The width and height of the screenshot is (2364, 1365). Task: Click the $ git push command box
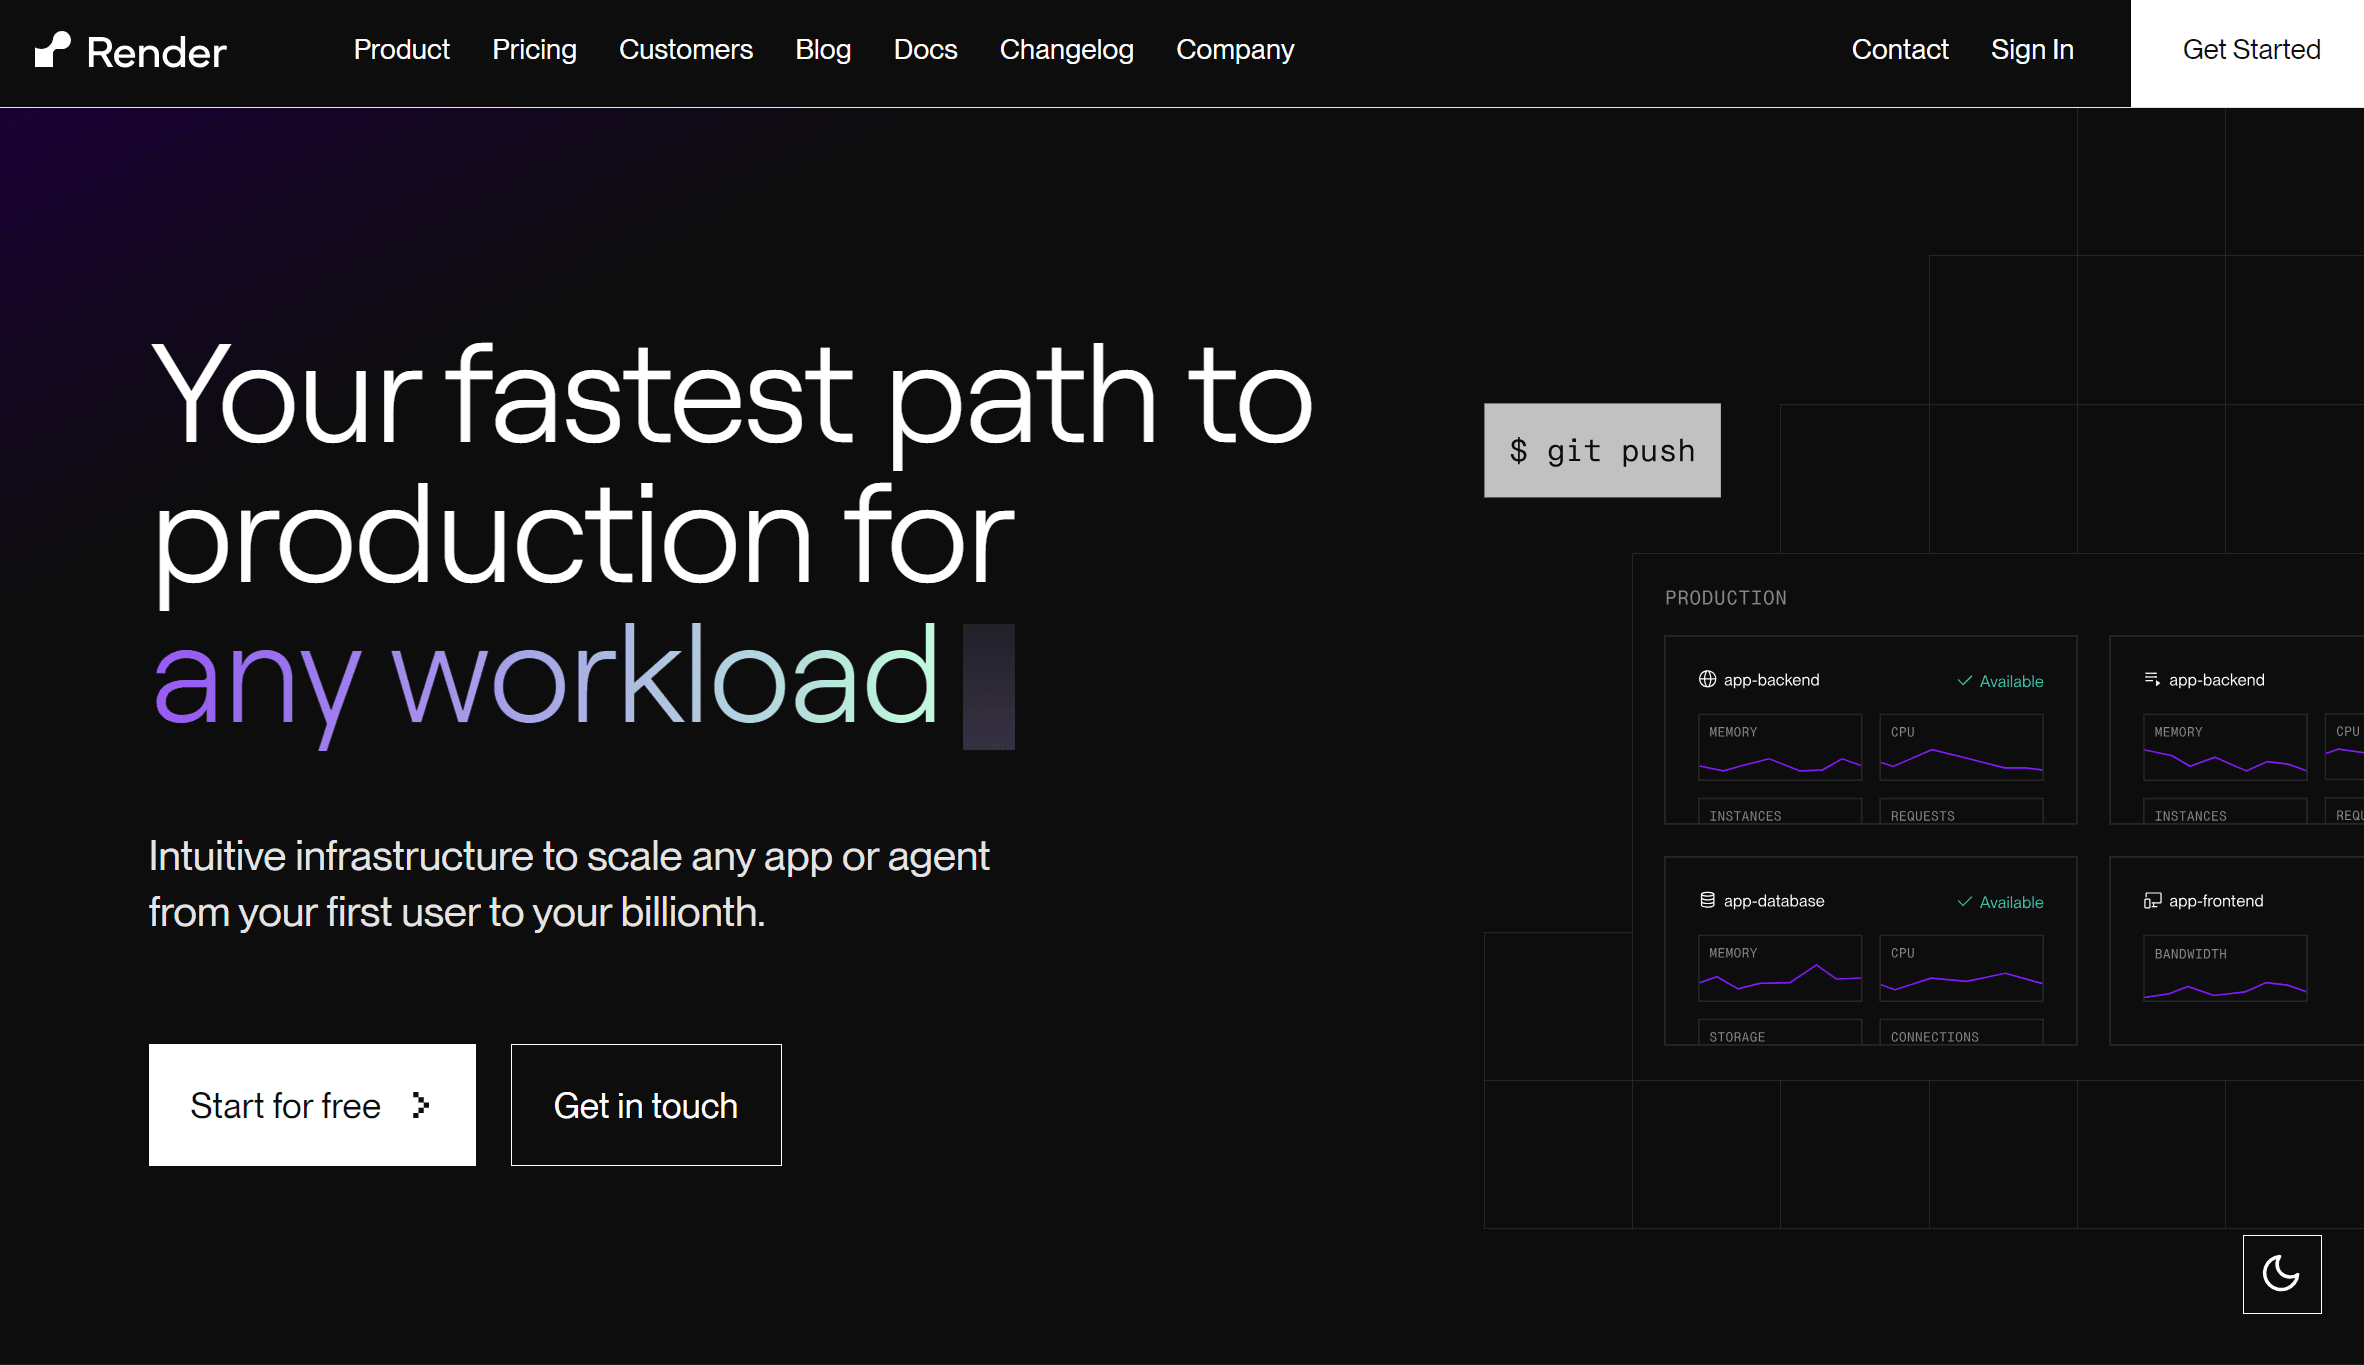pos(1602,450)
